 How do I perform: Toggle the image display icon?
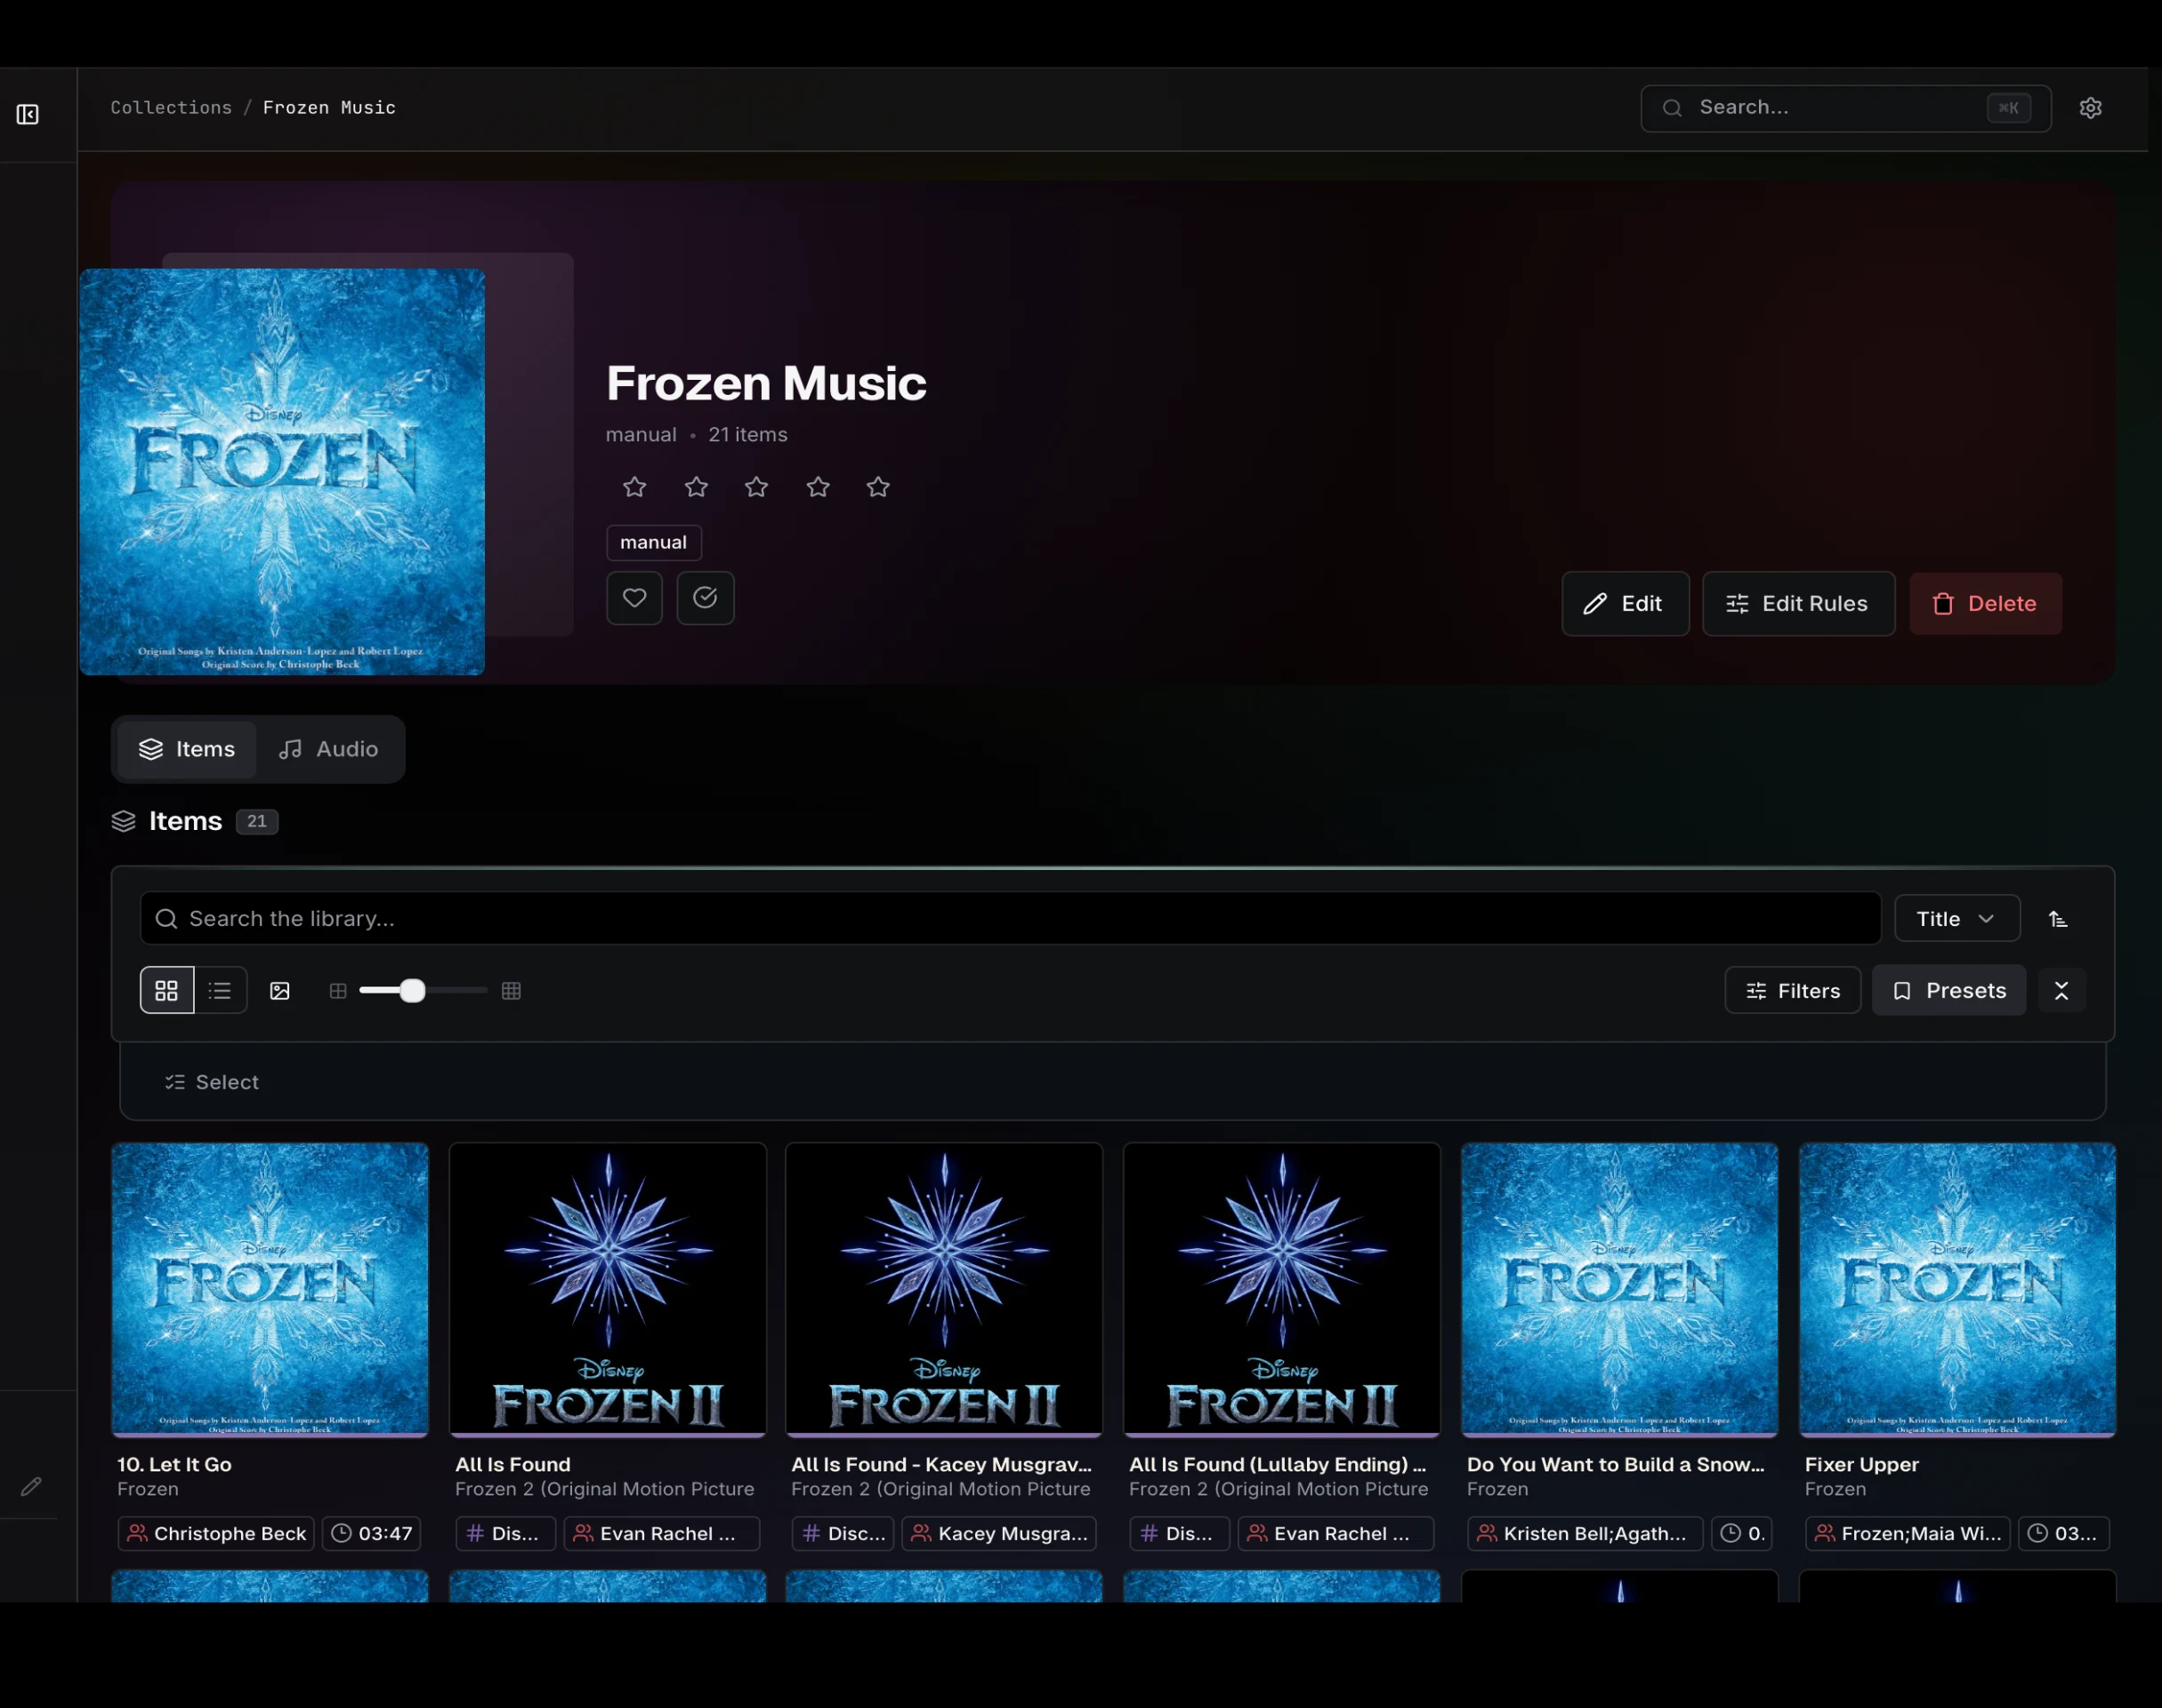280,990
